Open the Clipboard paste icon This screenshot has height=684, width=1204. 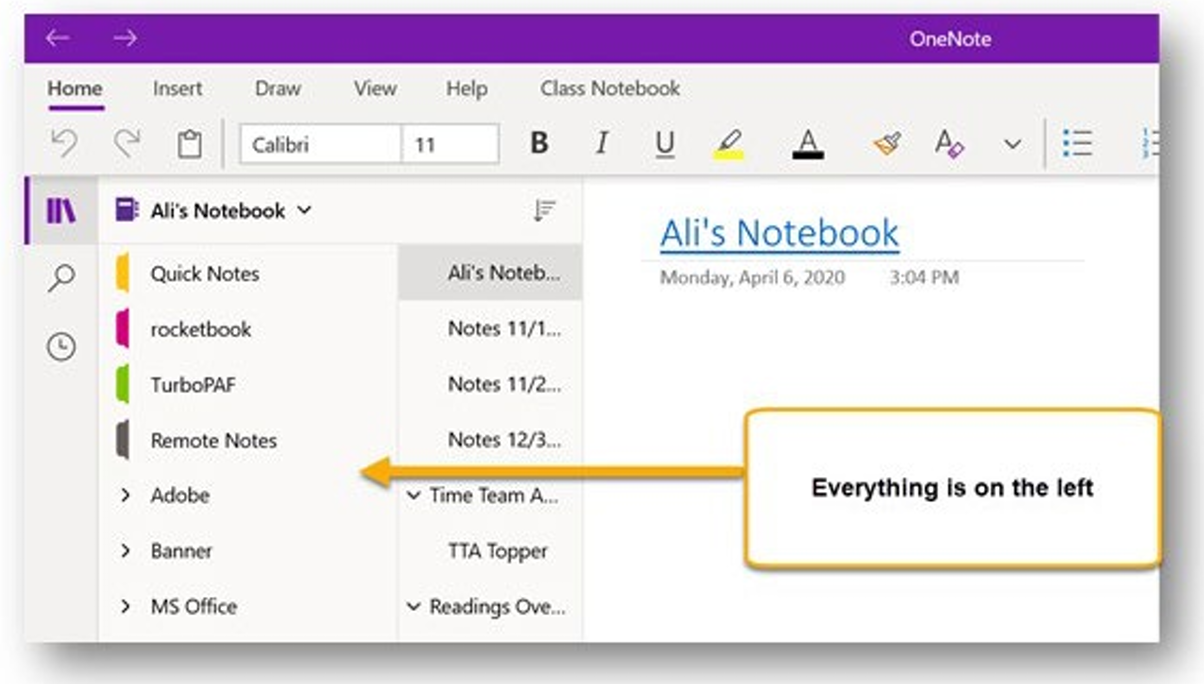[x=188, y=143]
